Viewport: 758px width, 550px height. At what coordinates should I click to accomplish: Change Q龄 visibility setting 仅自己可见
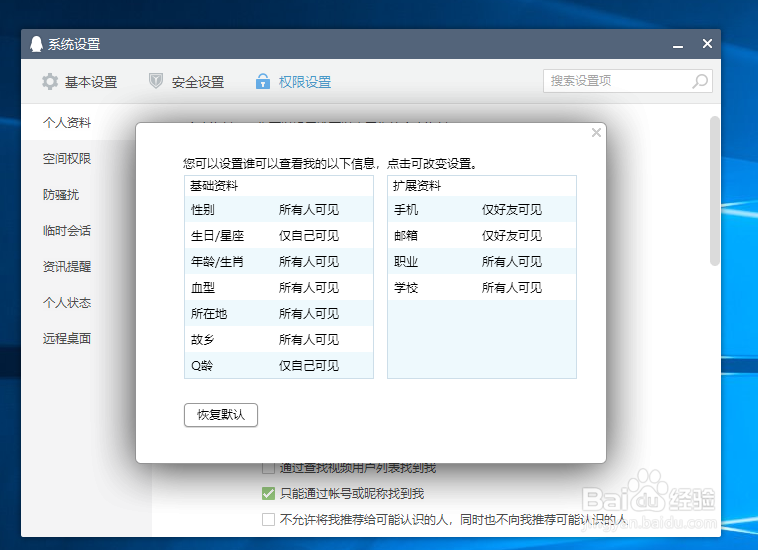309,366
